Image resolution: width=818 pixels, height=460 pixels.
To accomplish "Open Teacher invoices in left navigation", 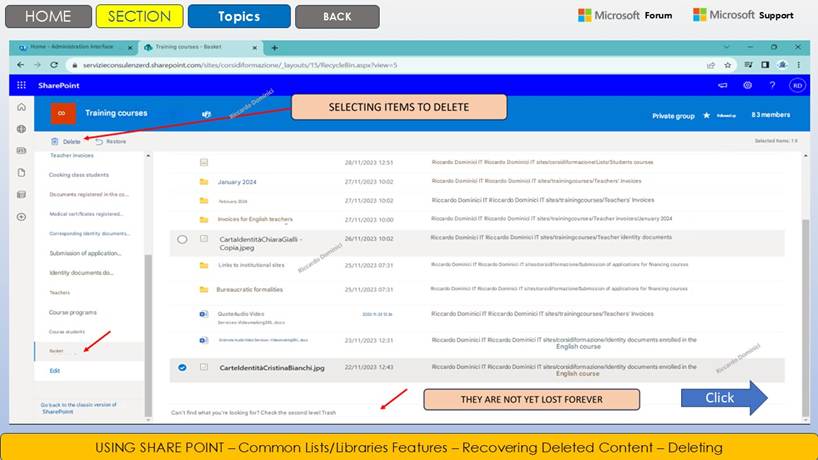I will pos(71,155).
